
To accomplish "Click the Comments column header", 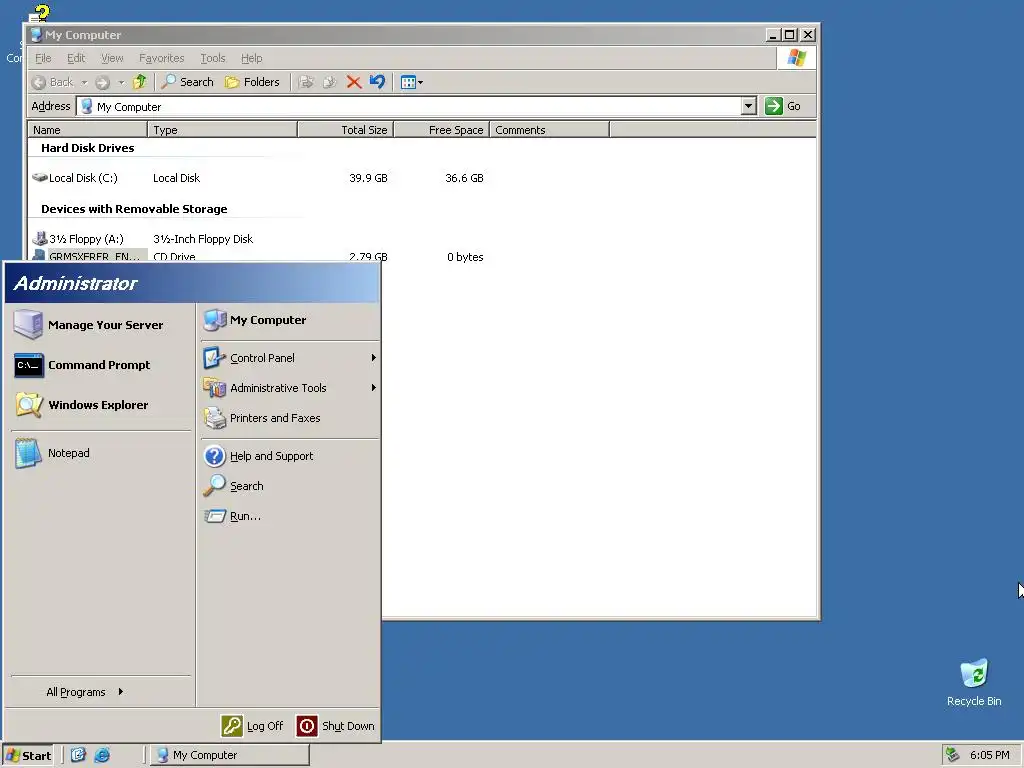I will tap(549, 130).
